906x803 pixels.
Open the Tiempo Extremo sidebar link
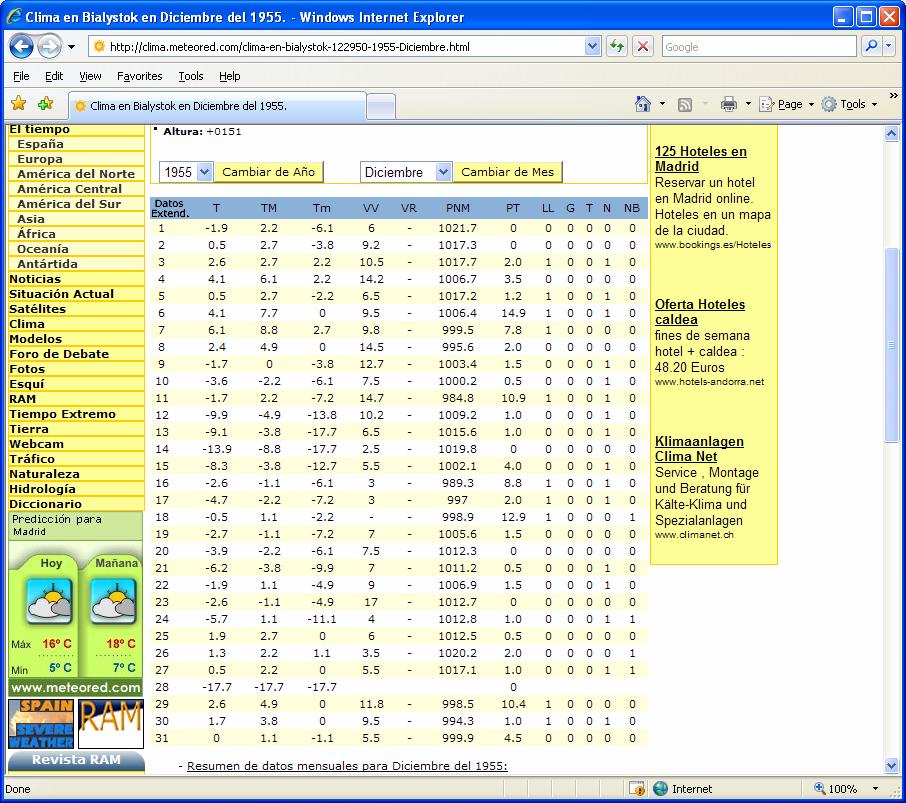62,414
